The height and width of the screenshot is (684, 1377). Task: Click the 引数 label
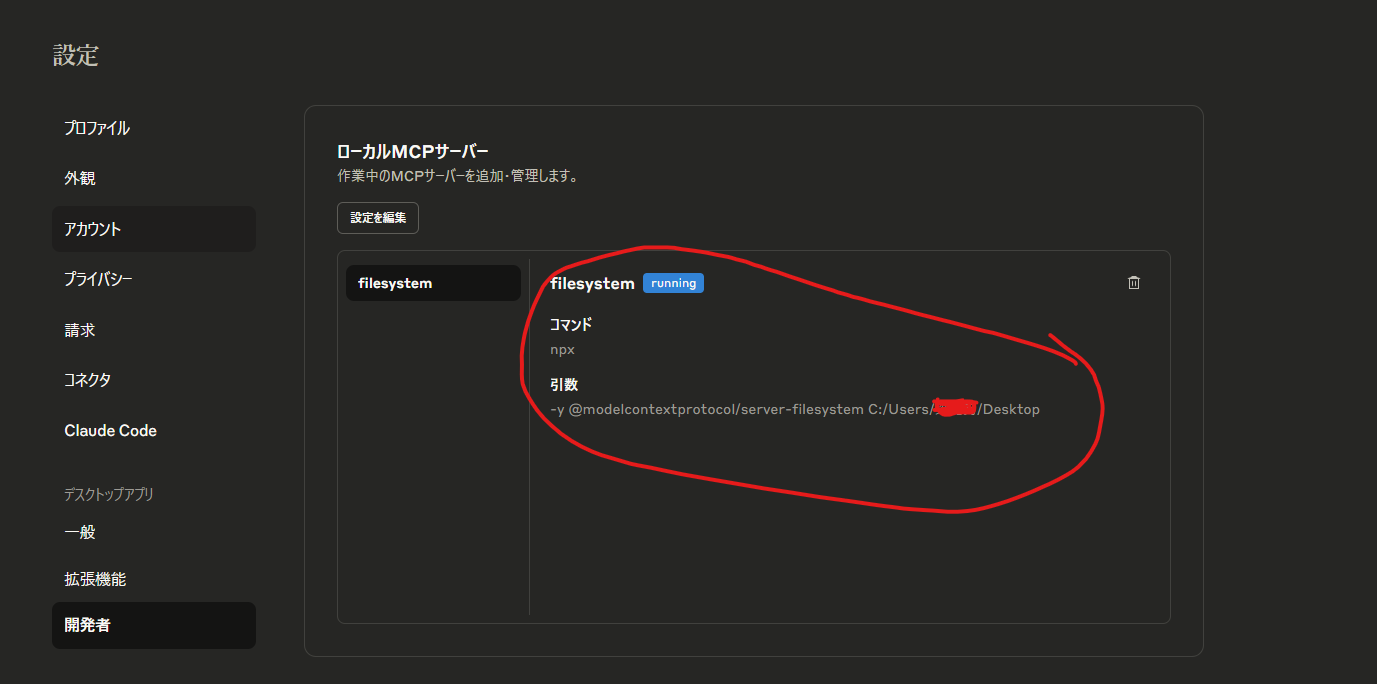pos(564,384)
